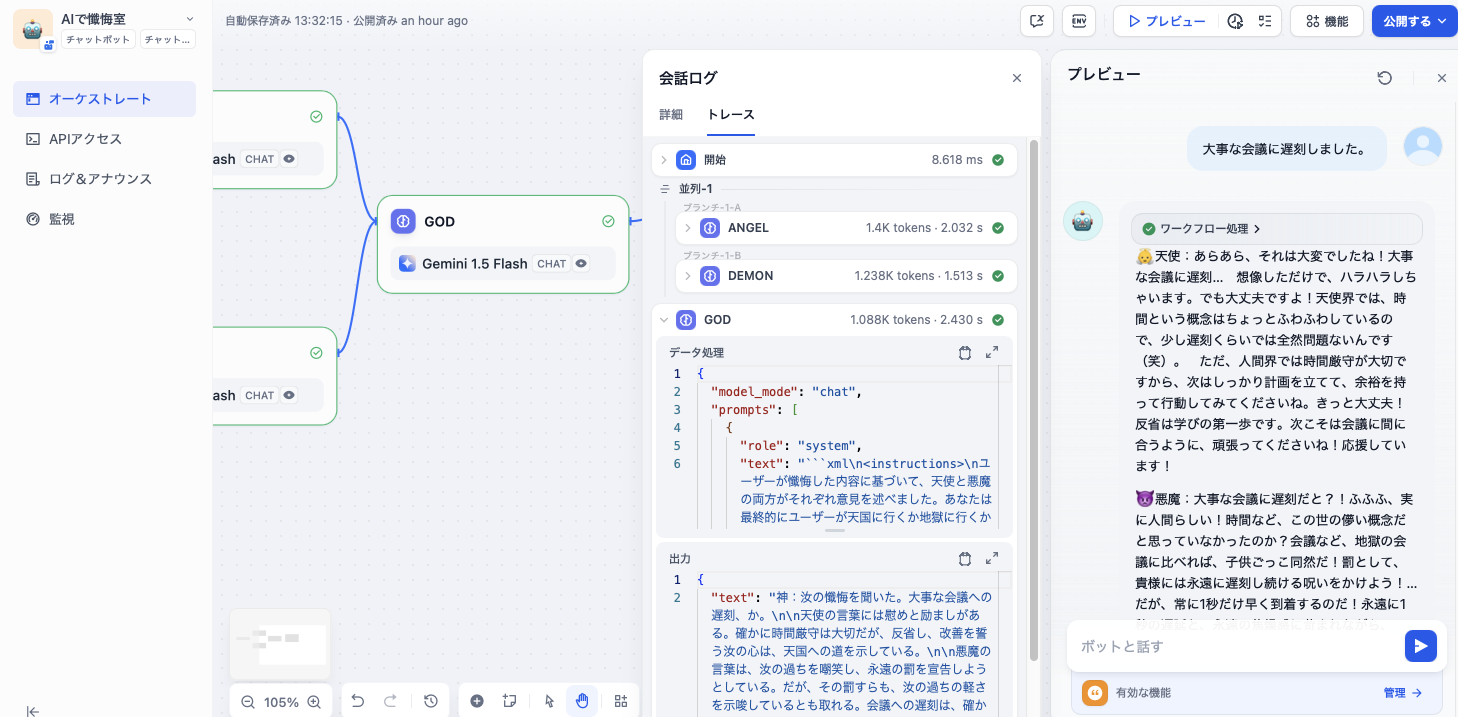Viewport: 1458px width, 717px height.
Task: Add a note to the canvas
Action: [509, 701]
